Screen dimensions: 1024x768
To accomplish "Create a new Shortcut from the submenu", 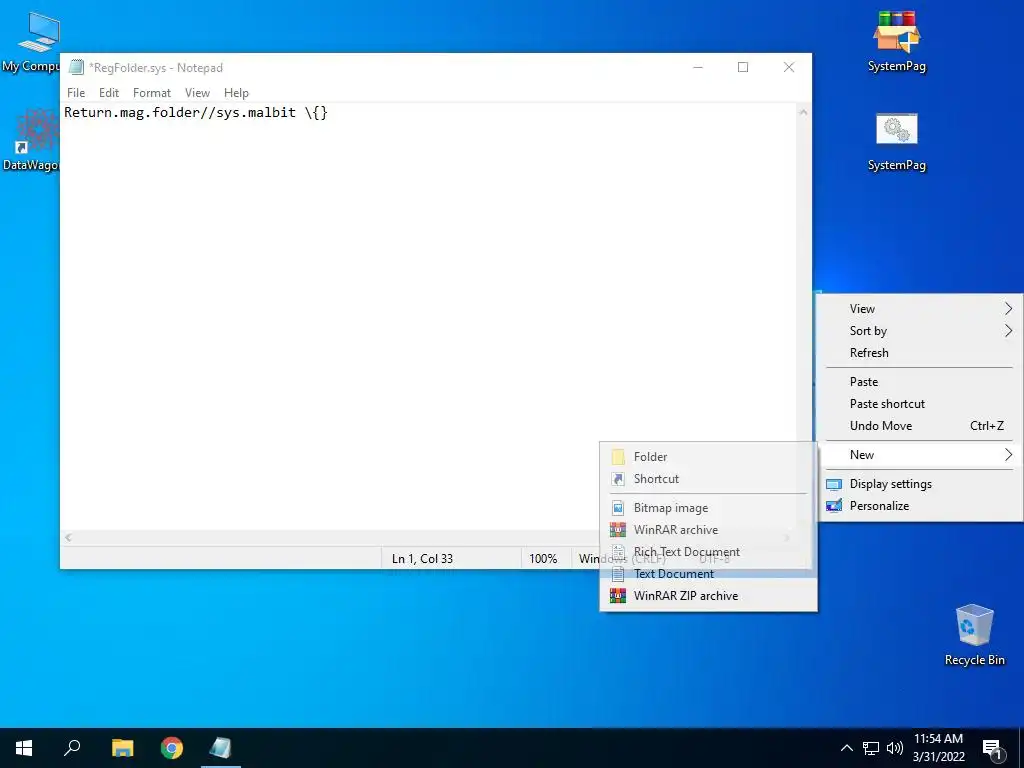I will [x=708, y=479].
